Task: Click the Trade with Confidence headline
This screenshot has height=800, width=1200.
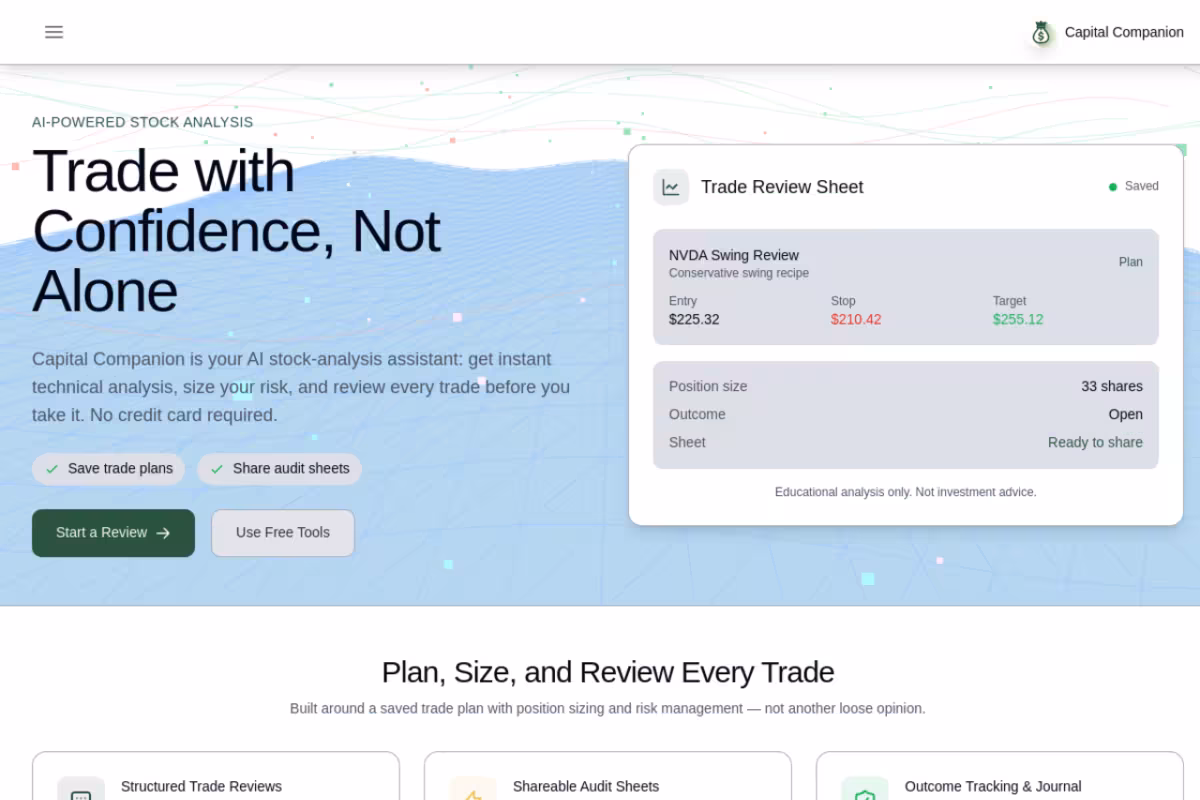Action: coord(236,230)
